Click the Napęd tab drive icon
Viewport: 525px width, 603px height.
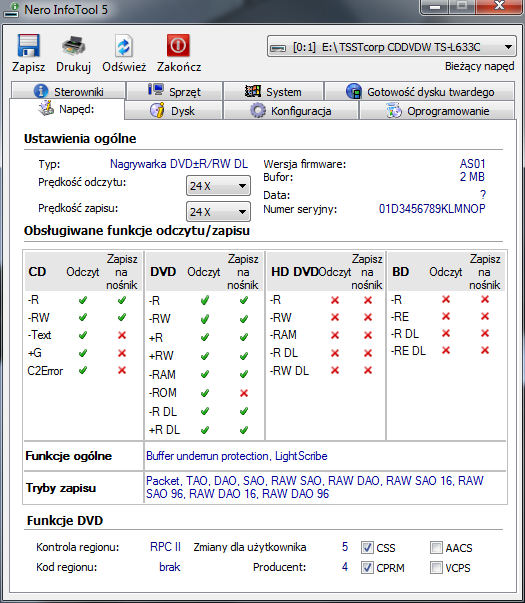(46, 108)
